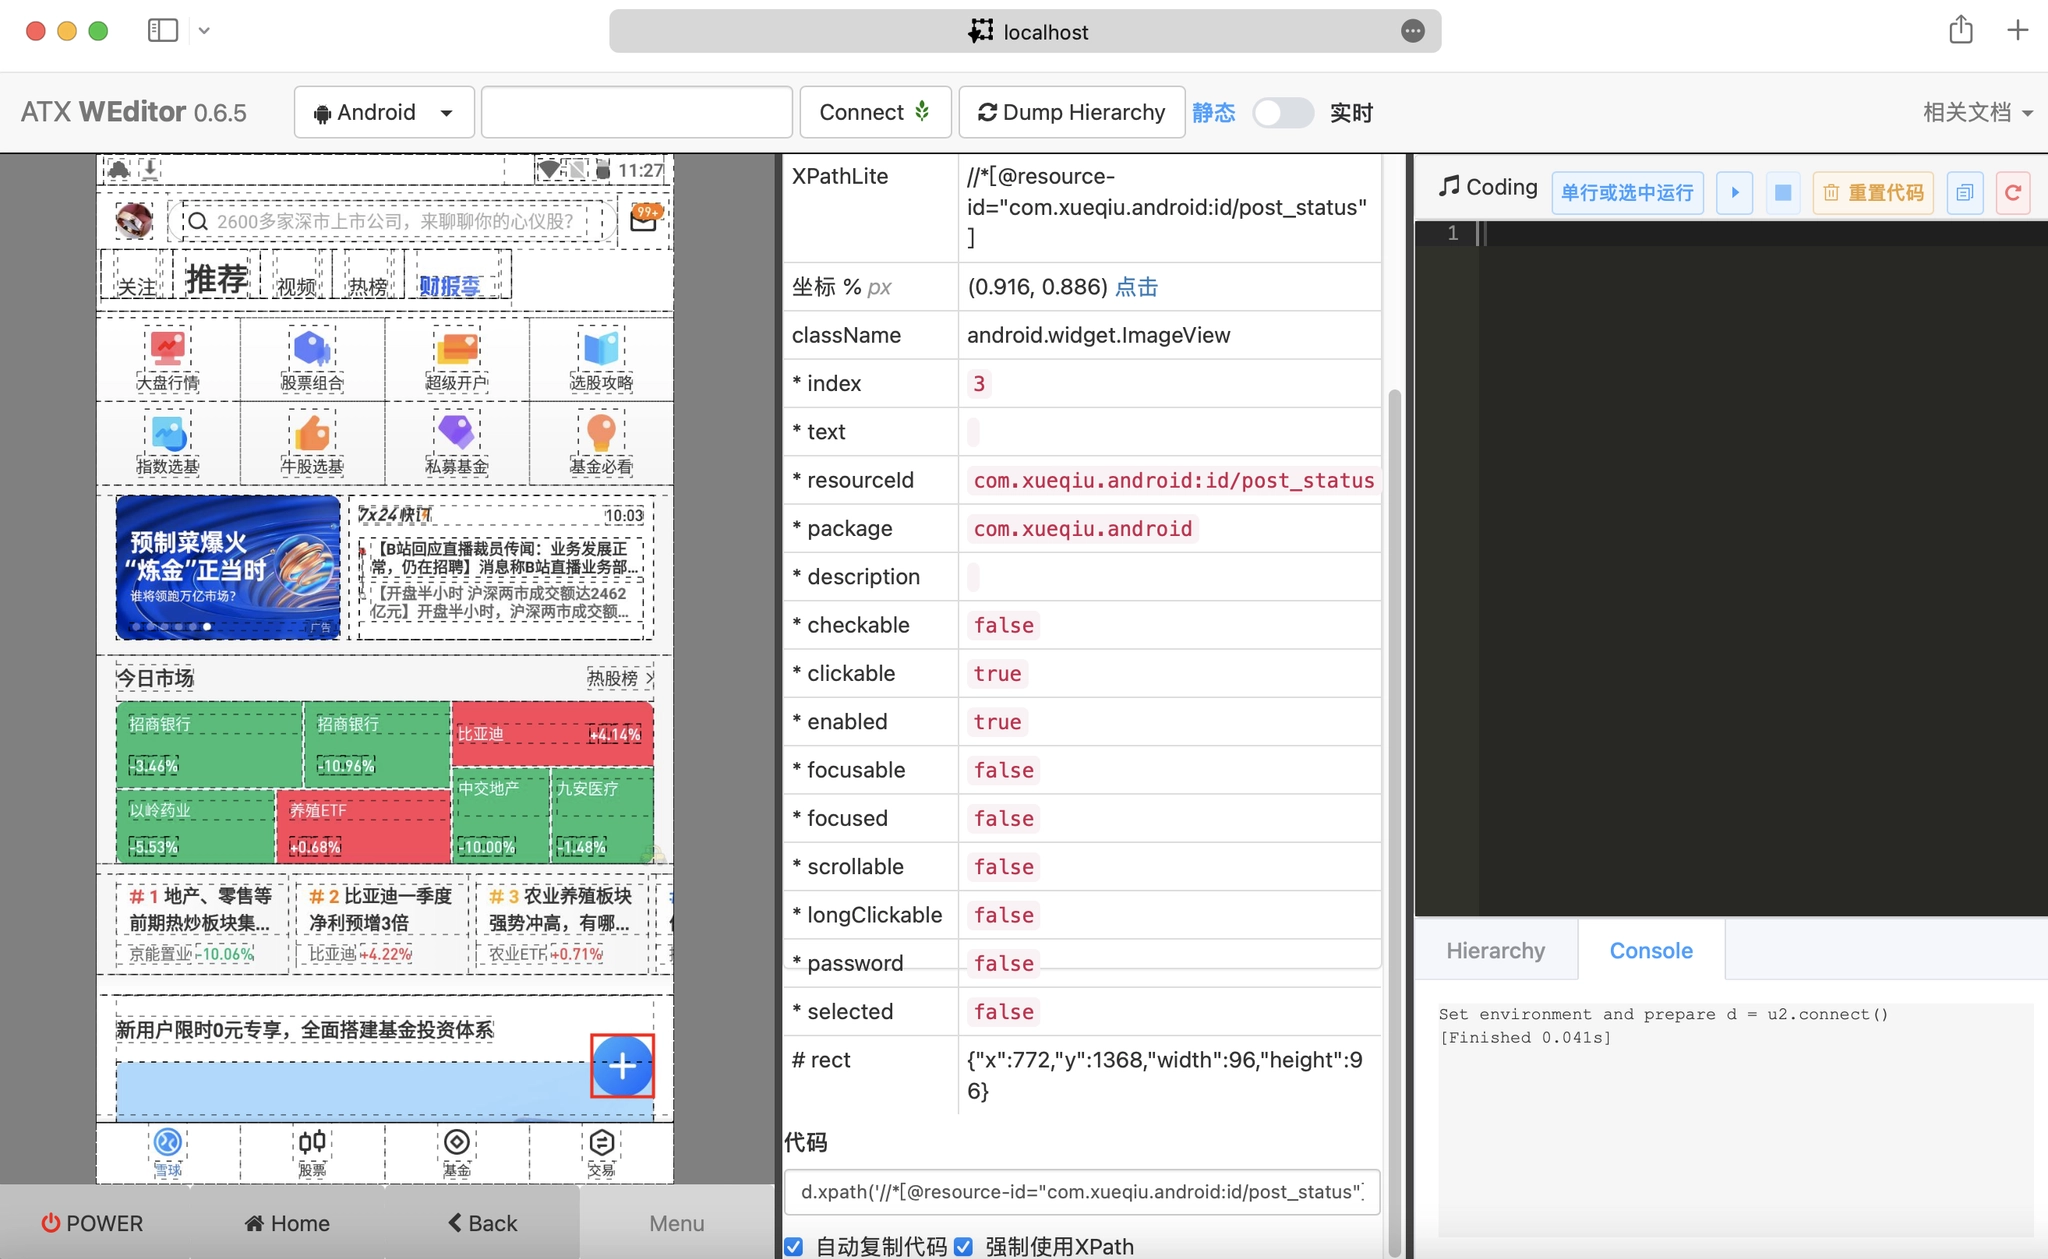Switch to the Console tab
The height and width of the screenshot is (1259, 2048).
1651,950
